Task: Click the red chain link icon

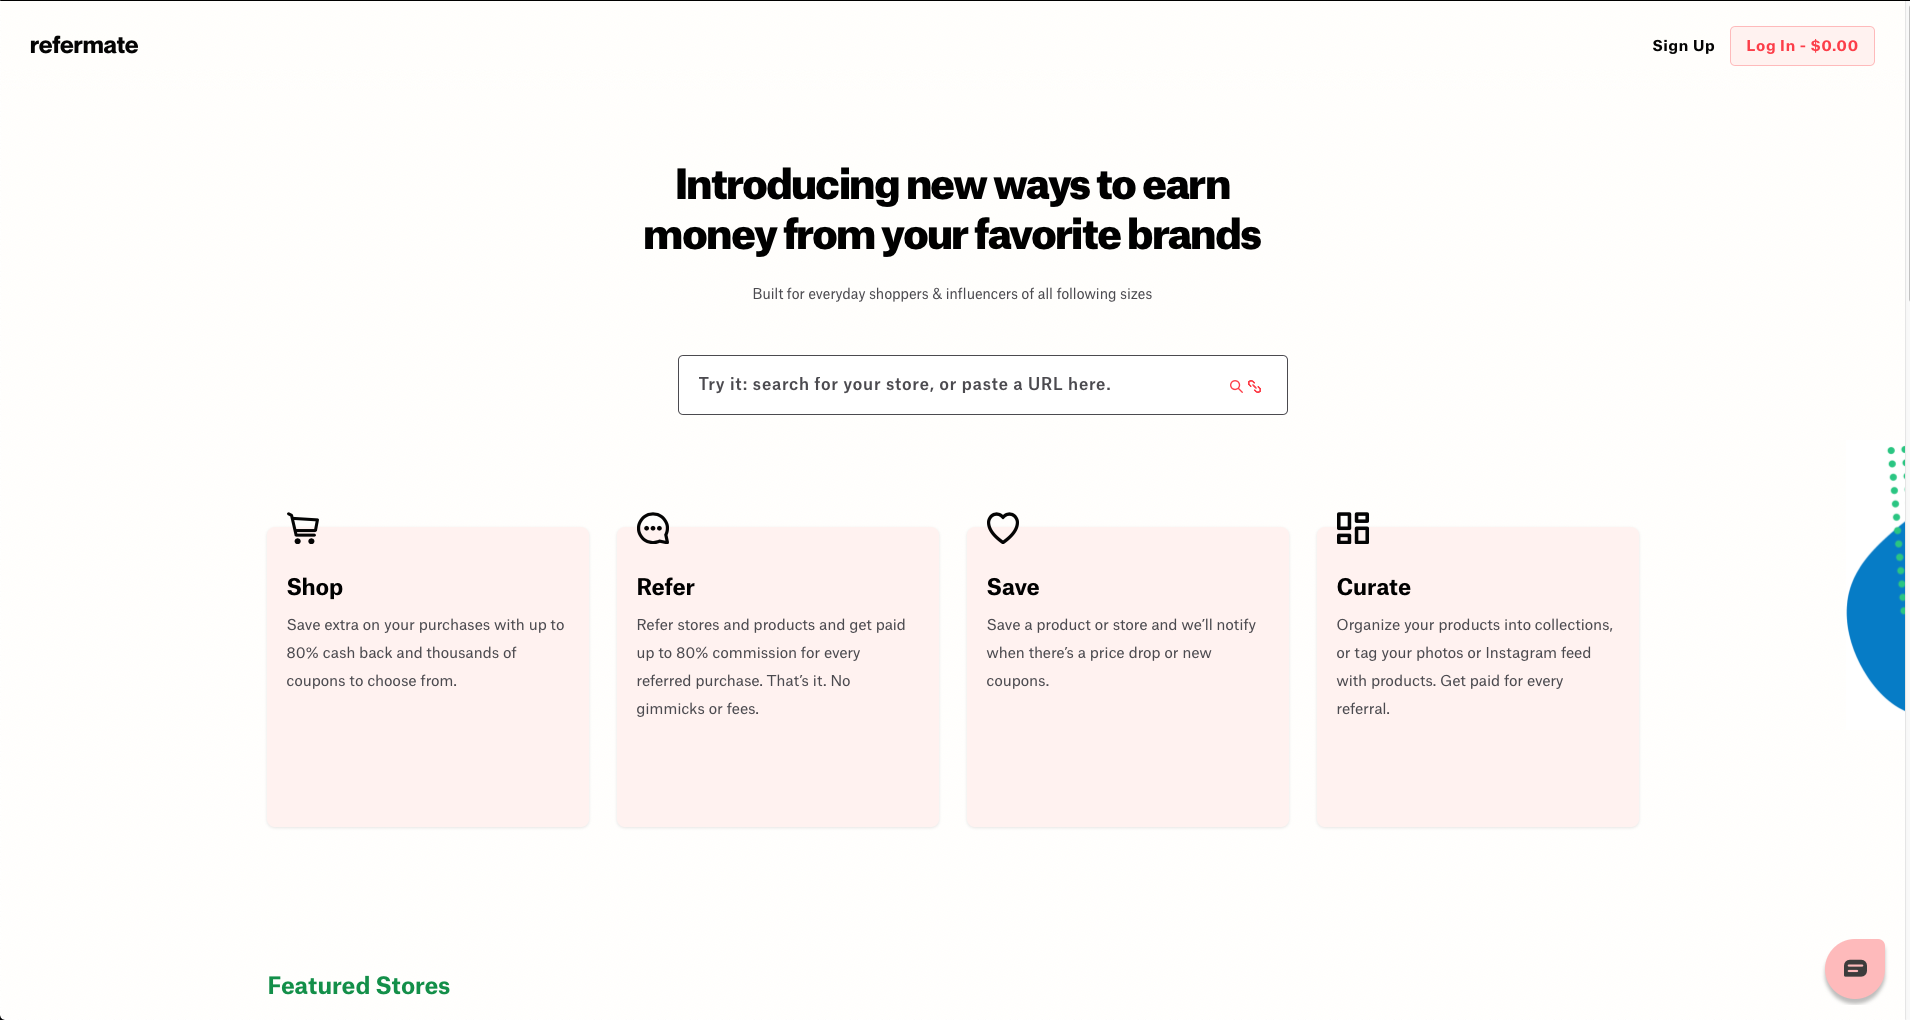Action: click(x=1255, y=386)
